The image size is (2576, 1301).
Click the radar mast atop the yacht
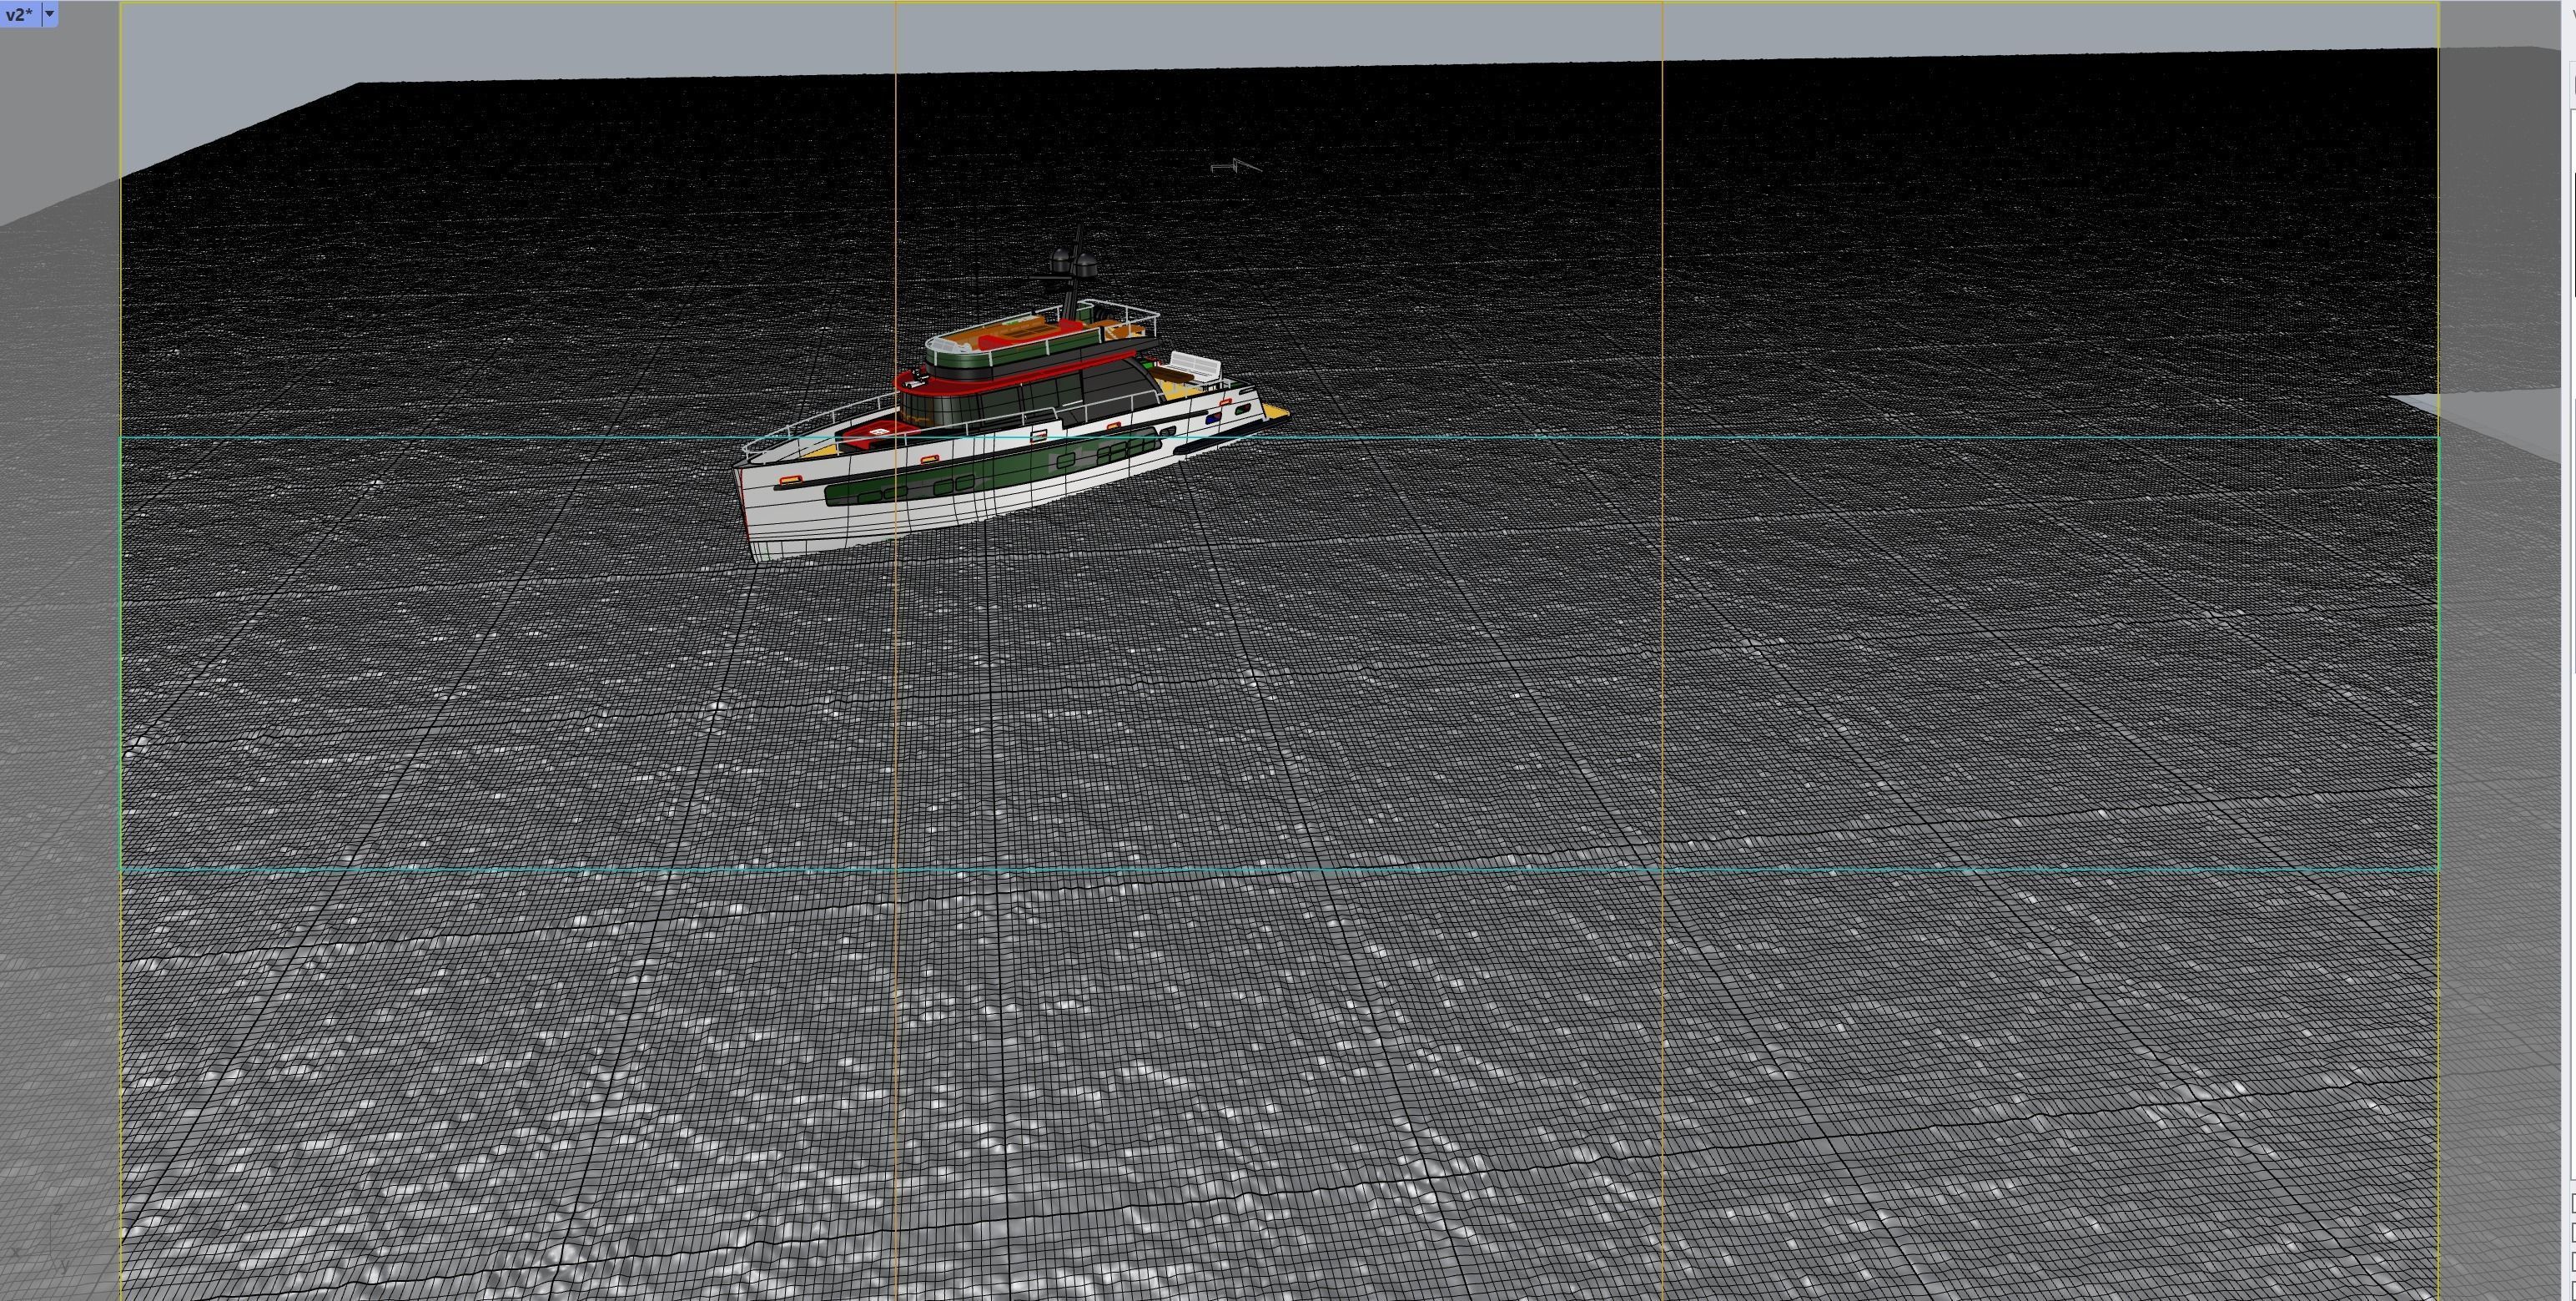[1074, 264]
